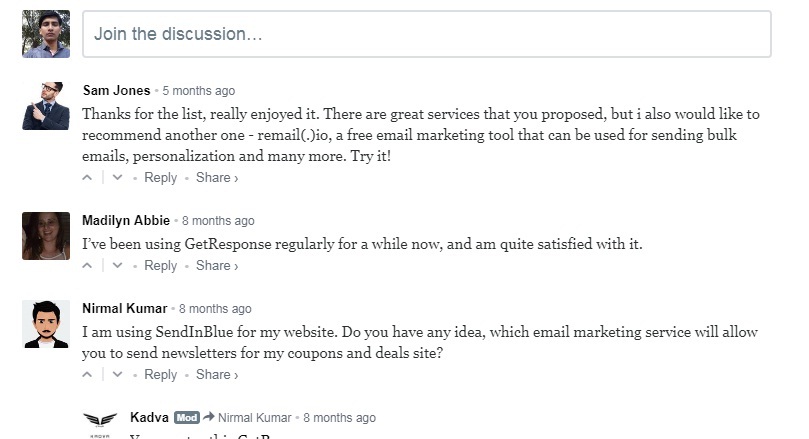Open Sam Jones's profile name link
This screenshot has height=439, width=809.
(x=117, y=90)
